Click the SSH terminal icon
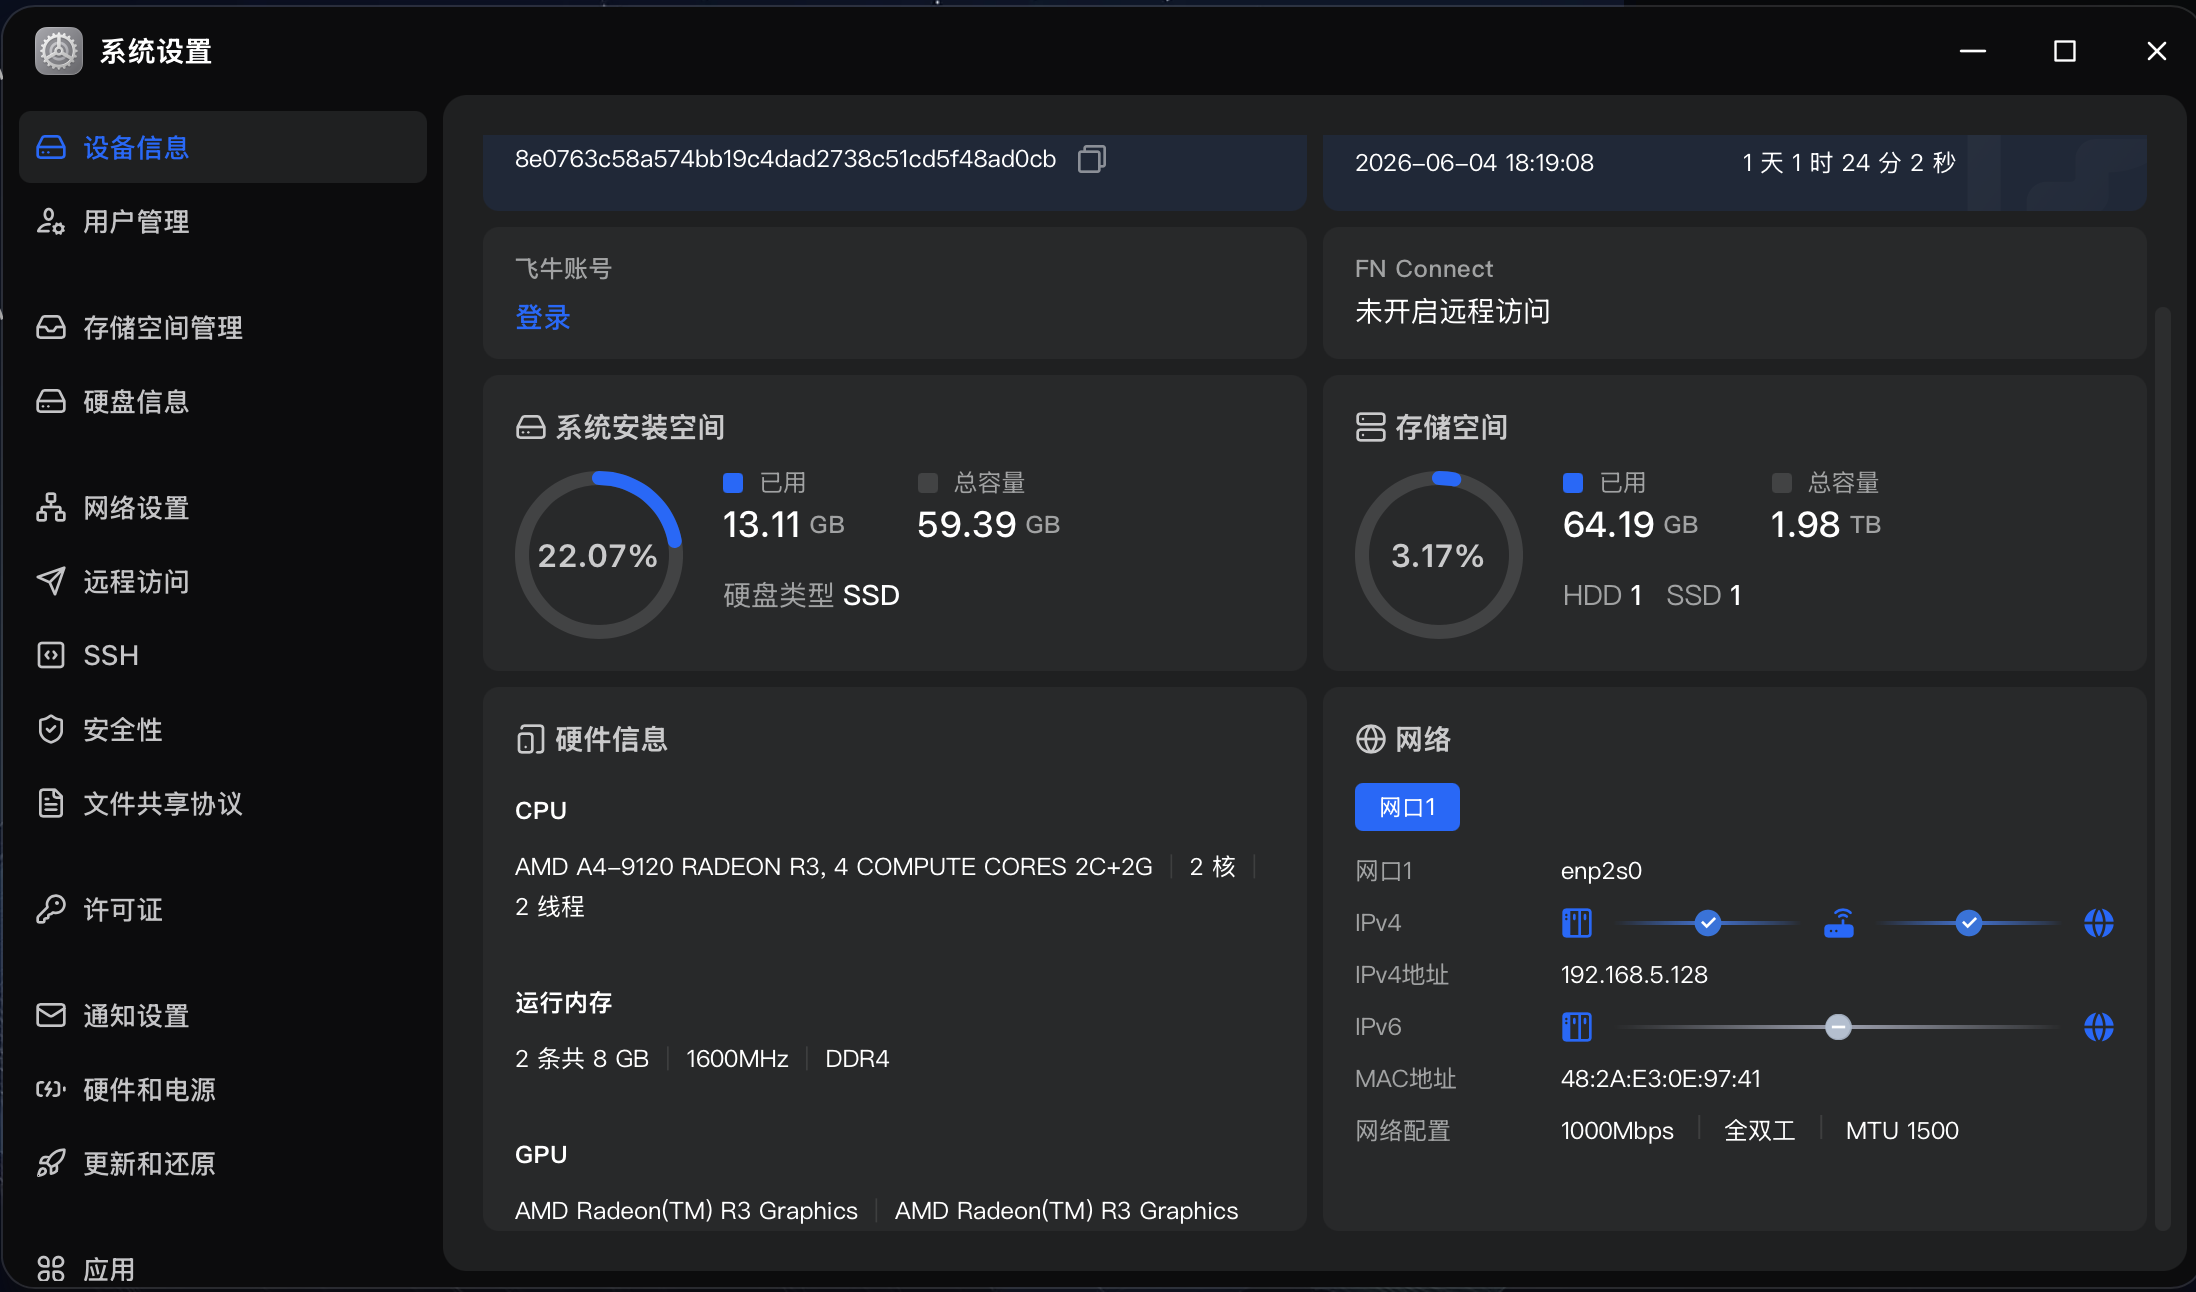The image size is (2196, 1292). (x=51, y=655)
